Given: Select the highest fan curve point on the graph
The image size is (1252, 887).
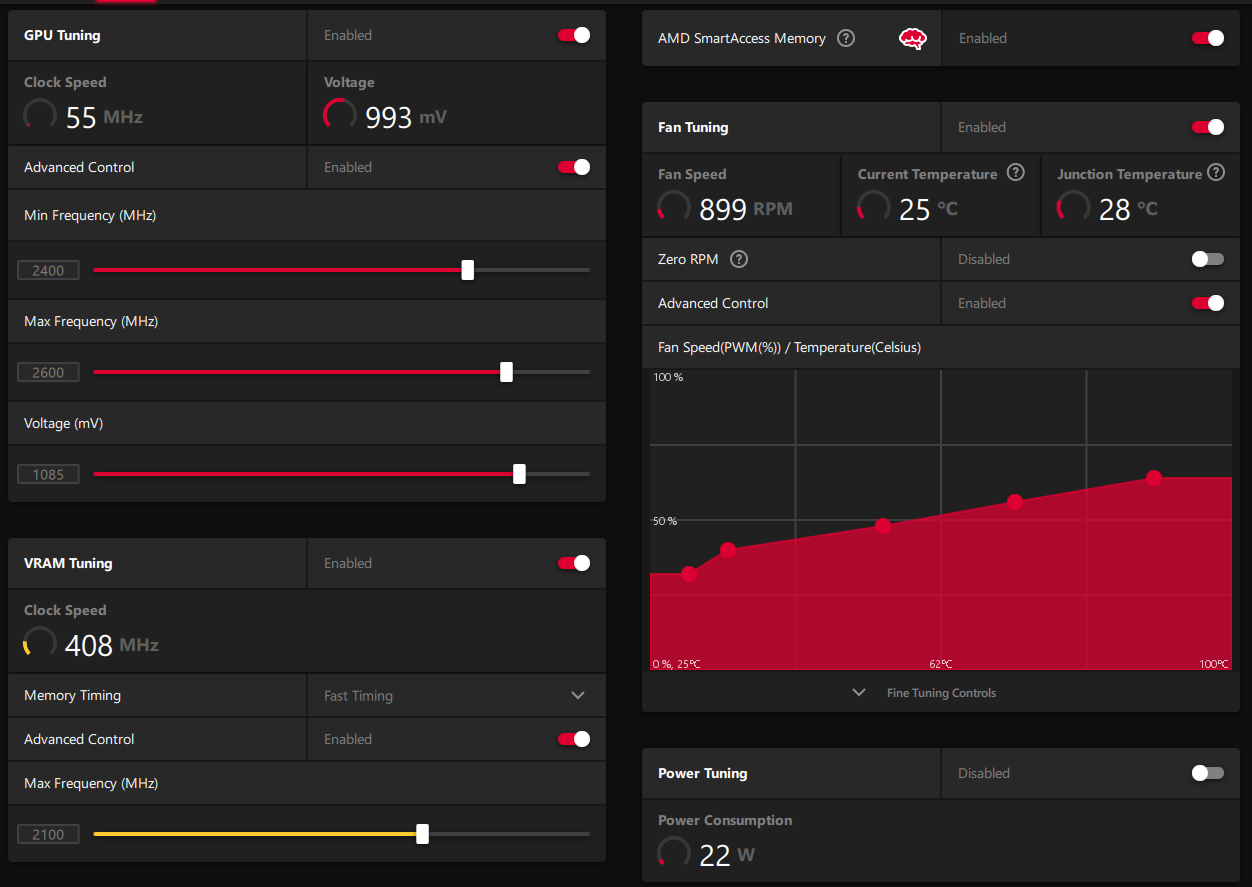Looking at the screenshot, I should coord(1153,478).
